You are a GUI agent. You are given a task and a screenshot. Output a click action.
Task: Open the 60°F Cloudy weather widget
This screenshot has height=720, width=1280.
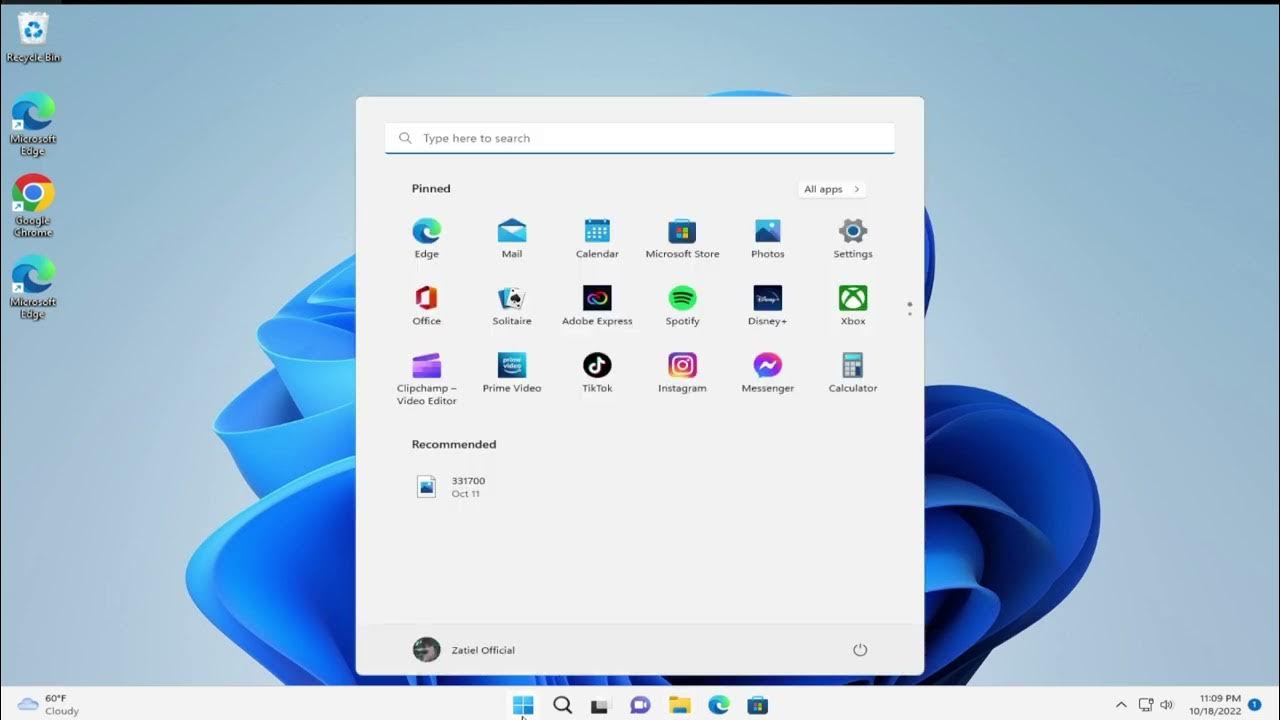[49, 705]
